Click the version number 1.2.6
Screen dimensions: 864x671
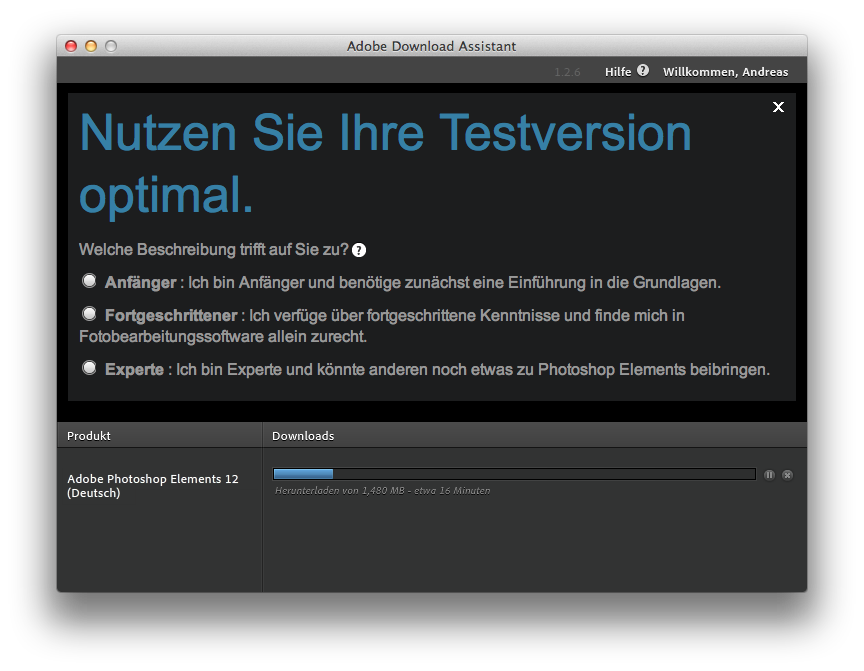point(567,72)
